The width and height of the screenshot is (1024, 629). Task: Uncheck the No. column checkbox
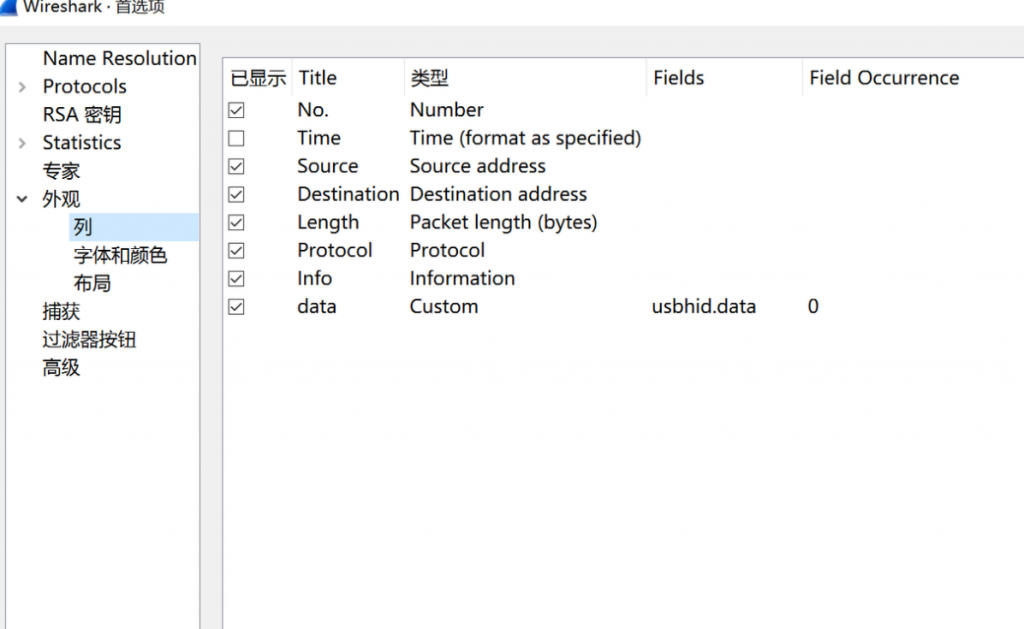(236, 111)
